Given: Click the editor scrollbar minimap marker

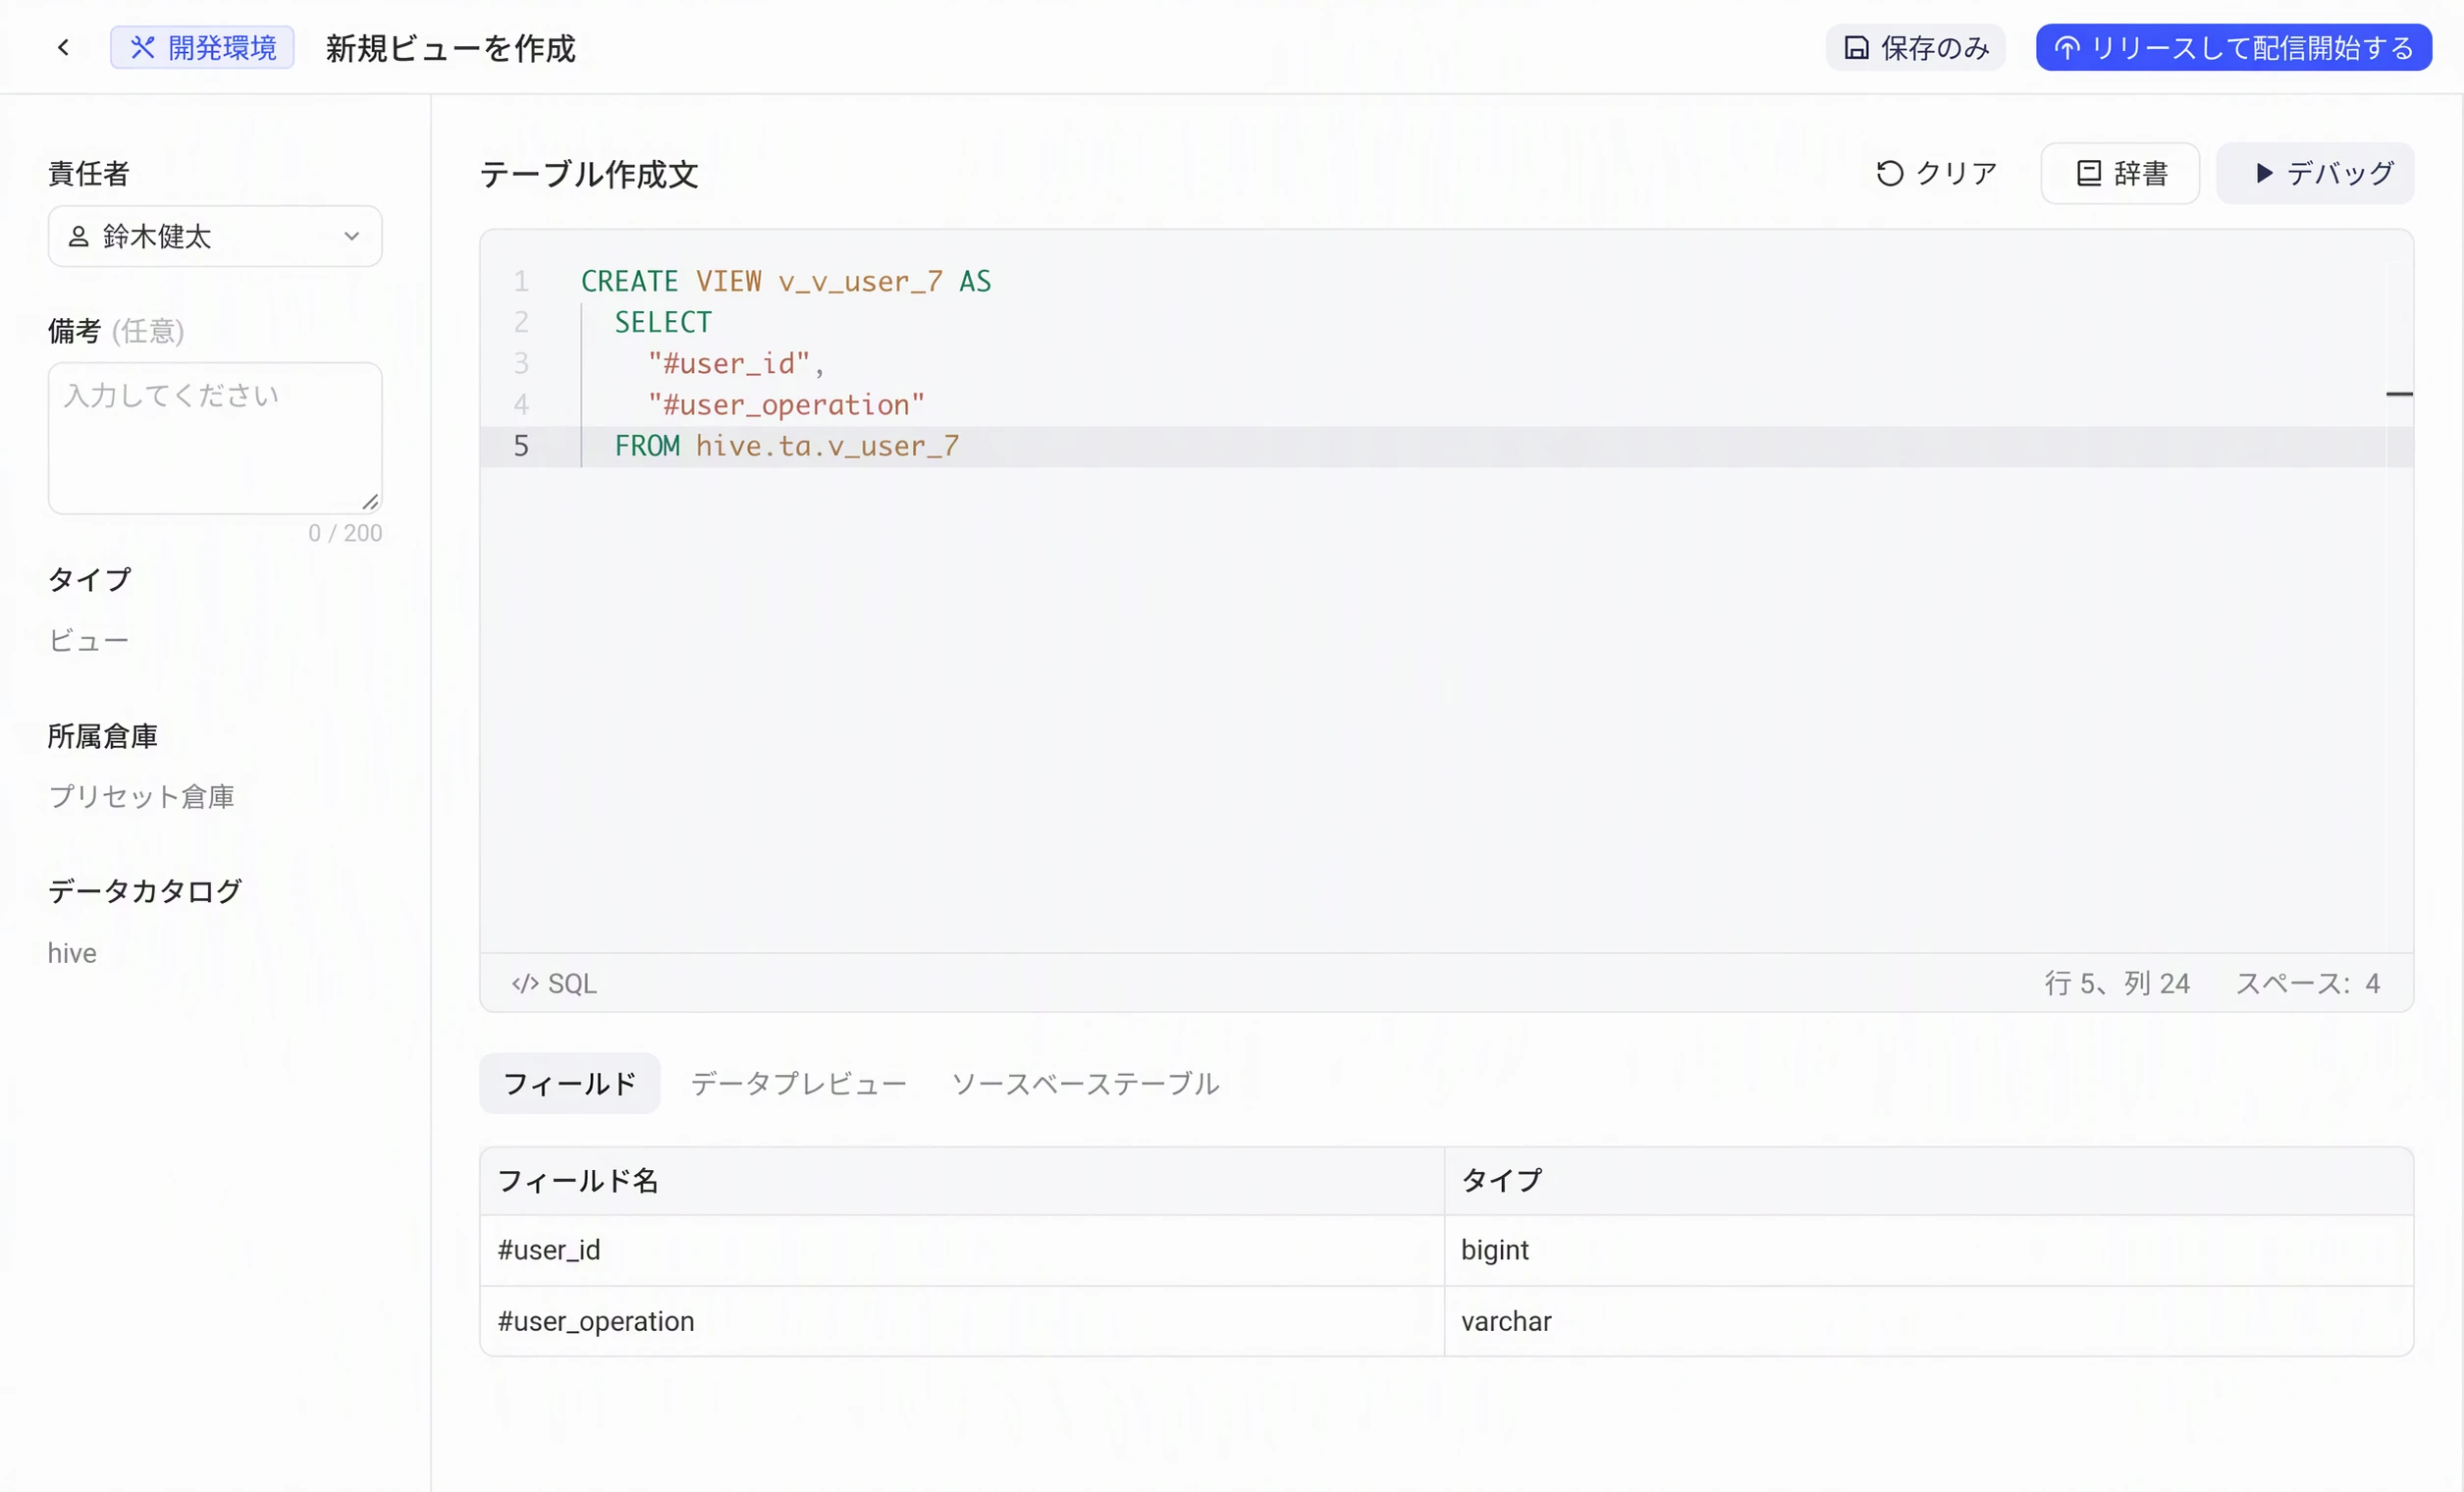Looking at the screenshot, I should (x=2399, y=394).
